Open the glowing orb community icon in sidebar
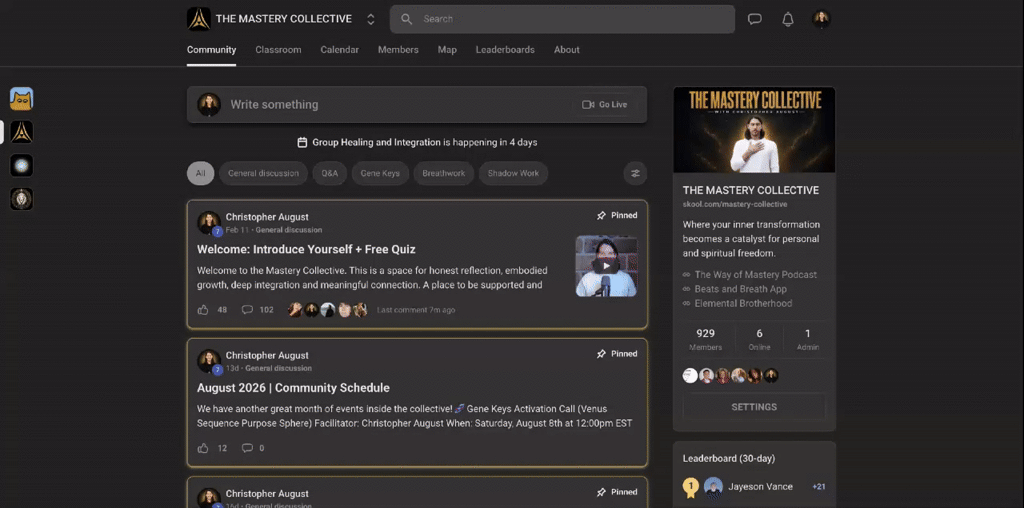Screen dimensions: 1024x508 coord(22,165)
